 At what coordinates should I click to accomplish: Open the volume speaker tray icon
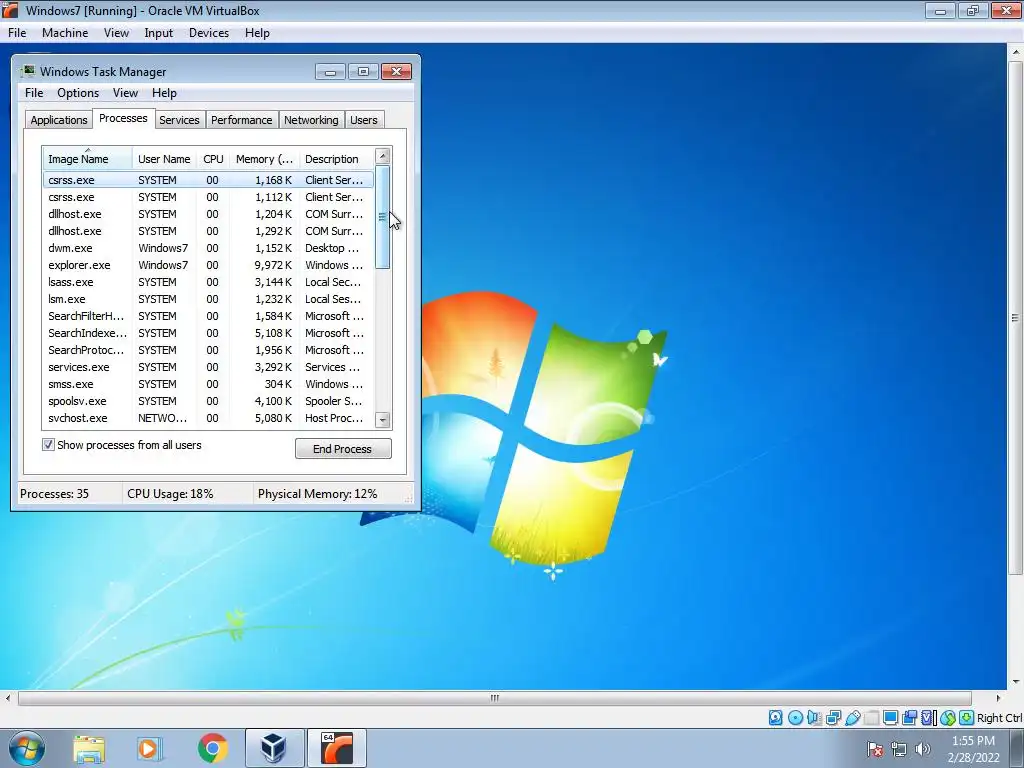[923, 749]
